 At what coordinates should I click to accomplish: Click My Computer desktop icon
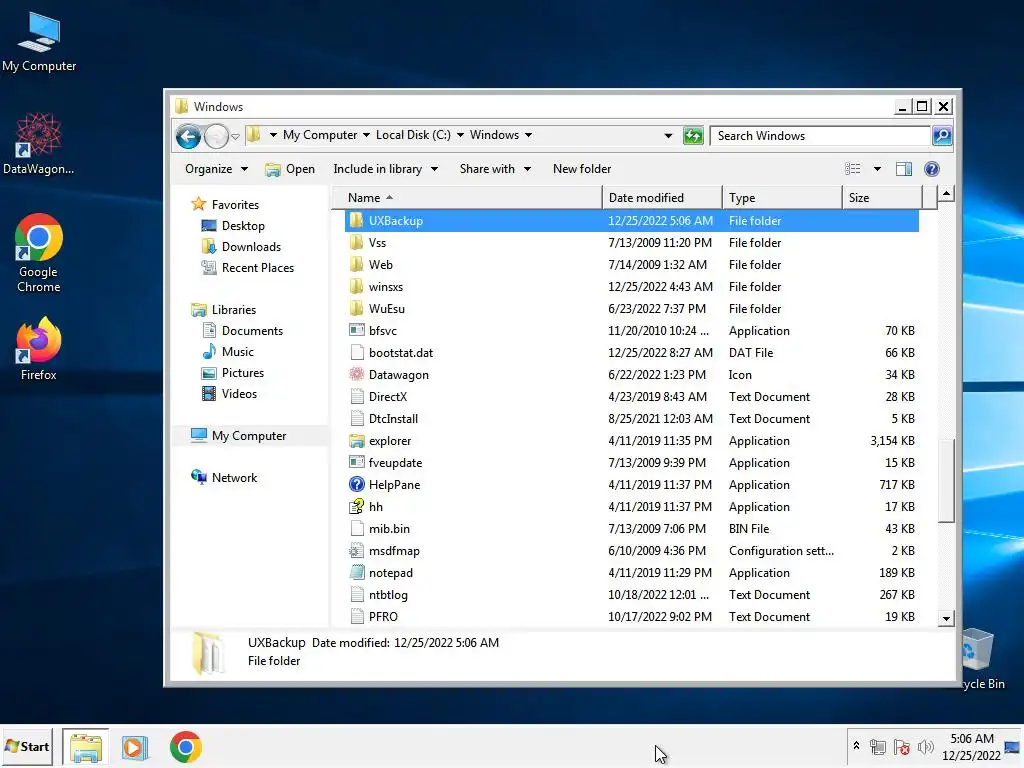[x=39, y=42]
